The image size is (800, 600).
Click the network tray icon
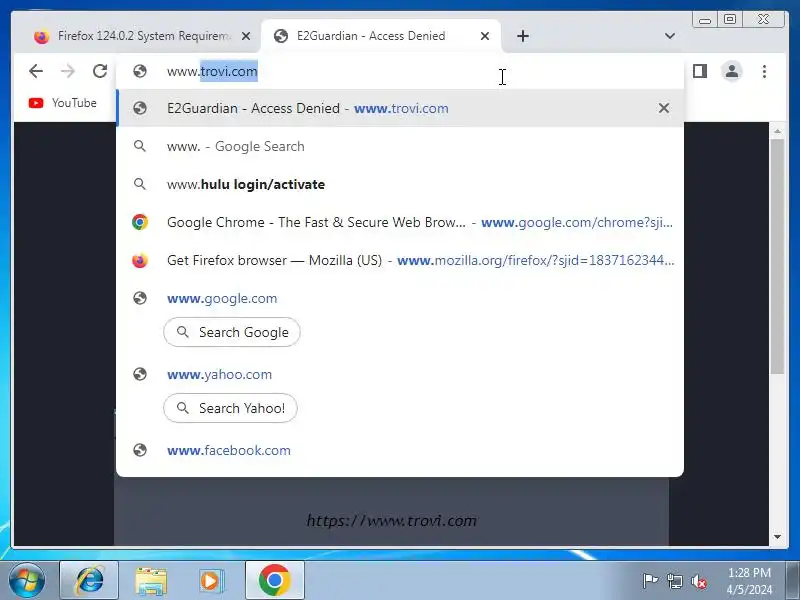(674, 581)
